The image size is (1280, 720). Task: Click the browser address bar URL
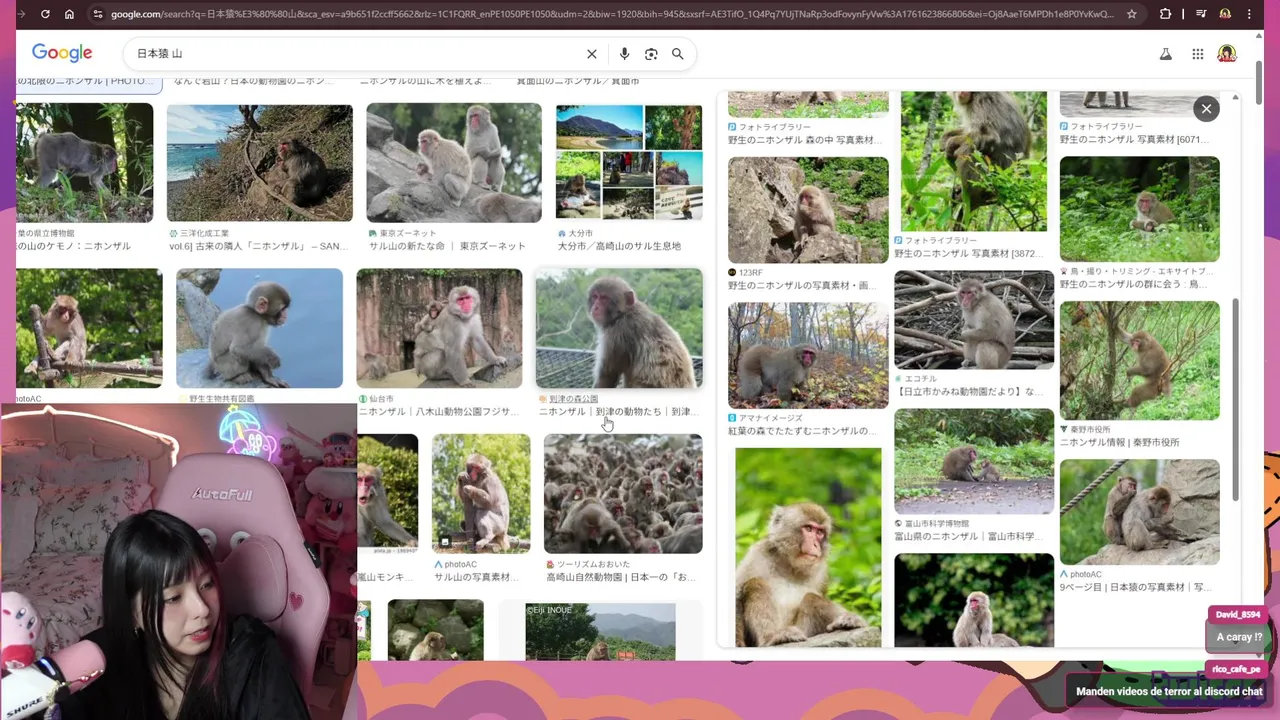pos(610,14)
